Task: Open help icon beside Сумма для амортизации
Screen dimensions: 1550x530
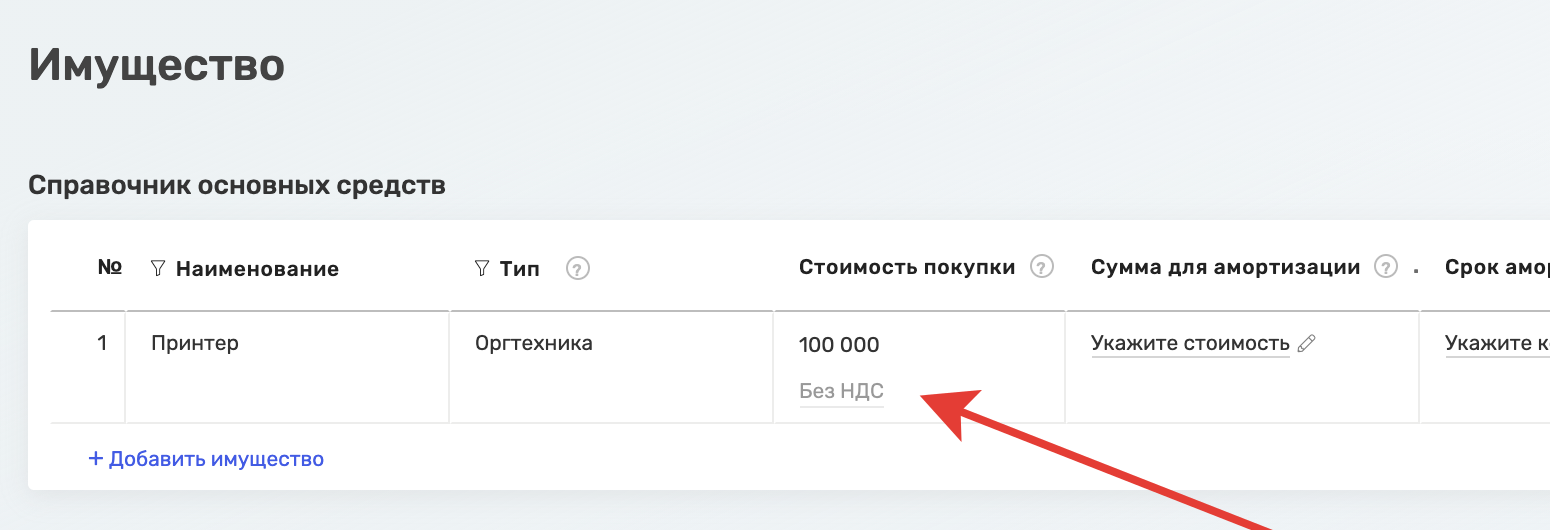Action: point(1385,267)
